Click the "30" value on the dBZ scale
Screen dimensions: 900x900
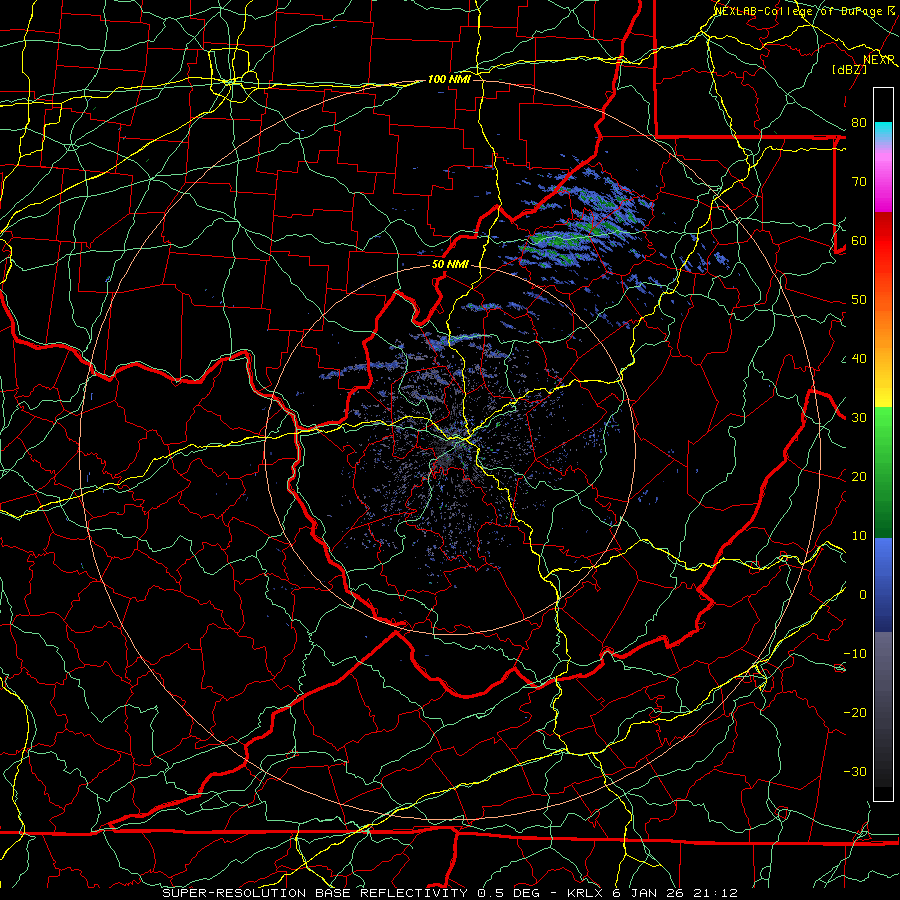(859, 418)
